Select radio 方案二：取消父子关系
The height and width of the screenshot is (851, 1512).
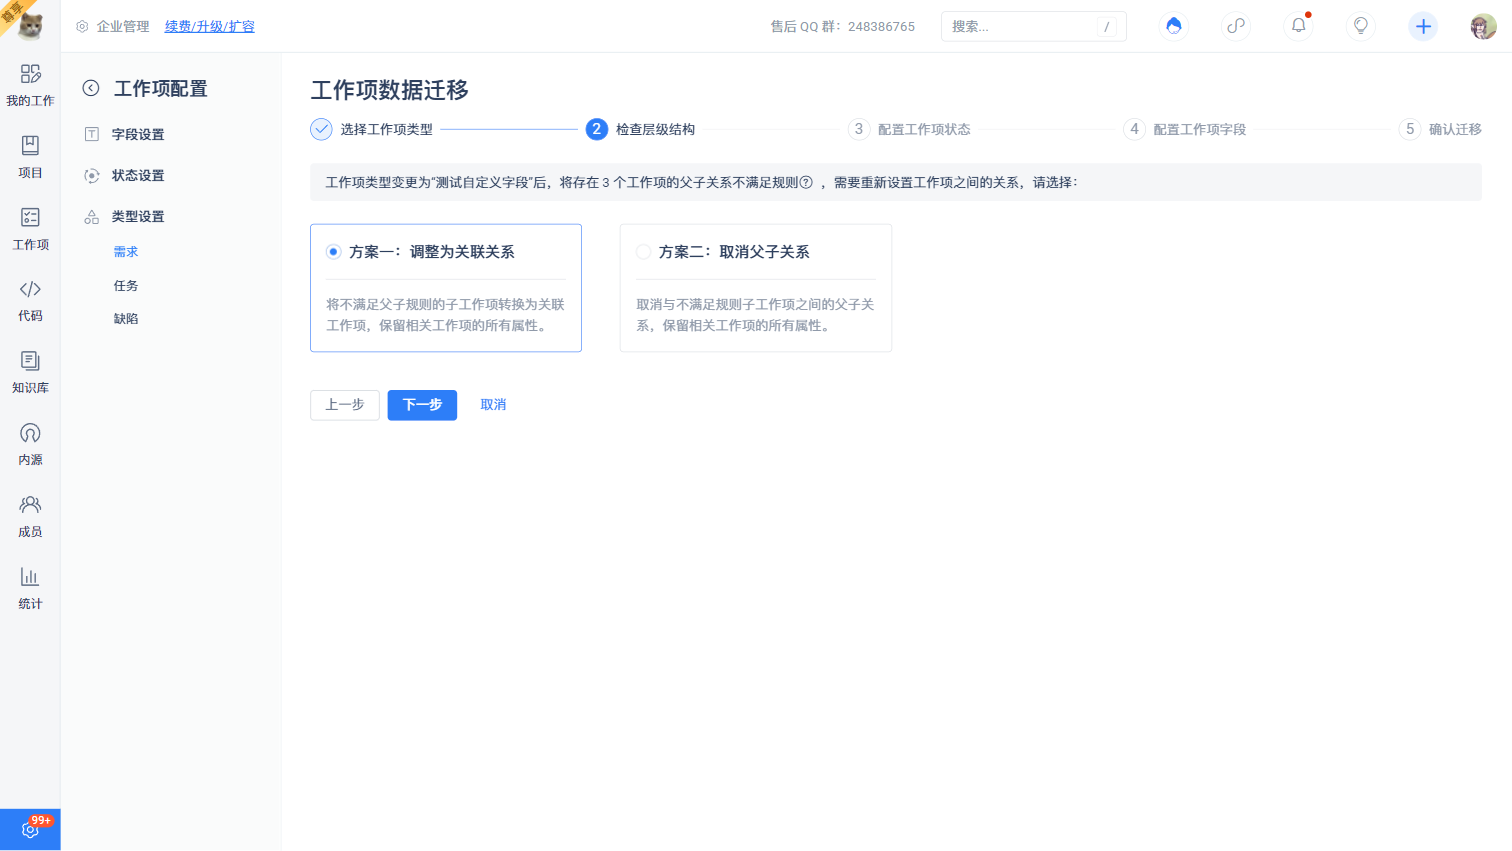coord(643,252)
